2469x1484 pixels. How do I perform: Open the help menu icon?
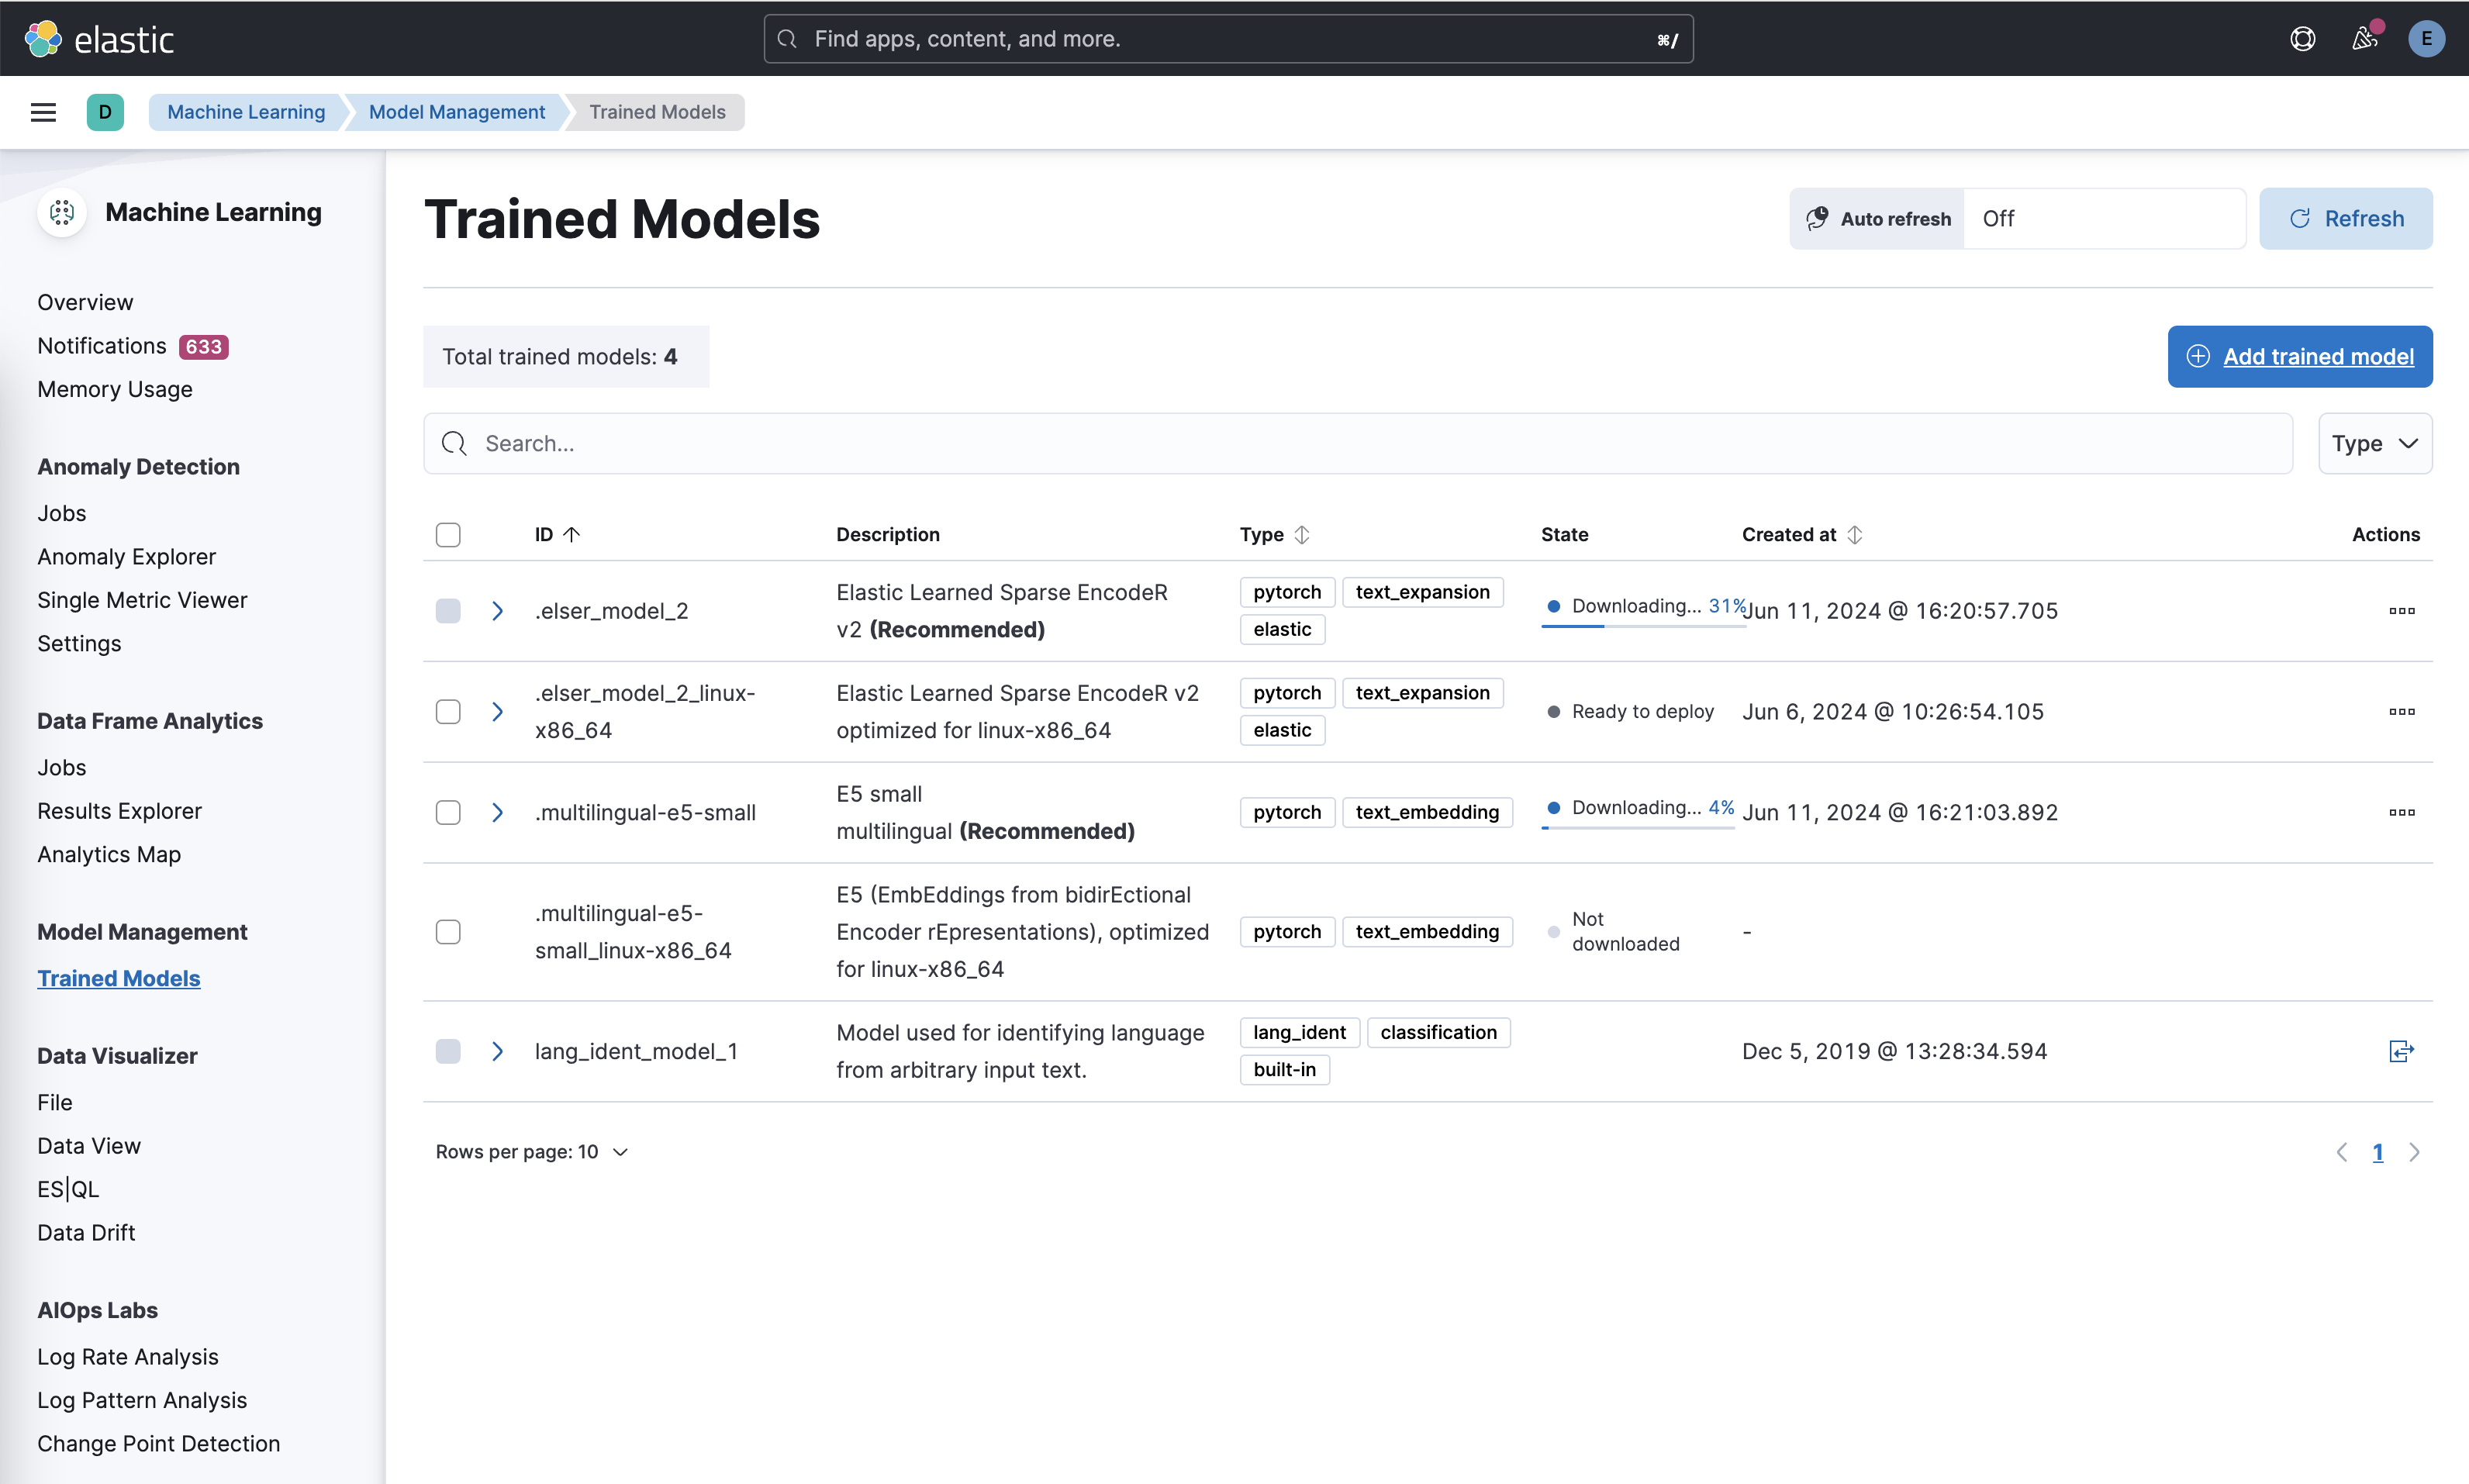[2302, 39]
